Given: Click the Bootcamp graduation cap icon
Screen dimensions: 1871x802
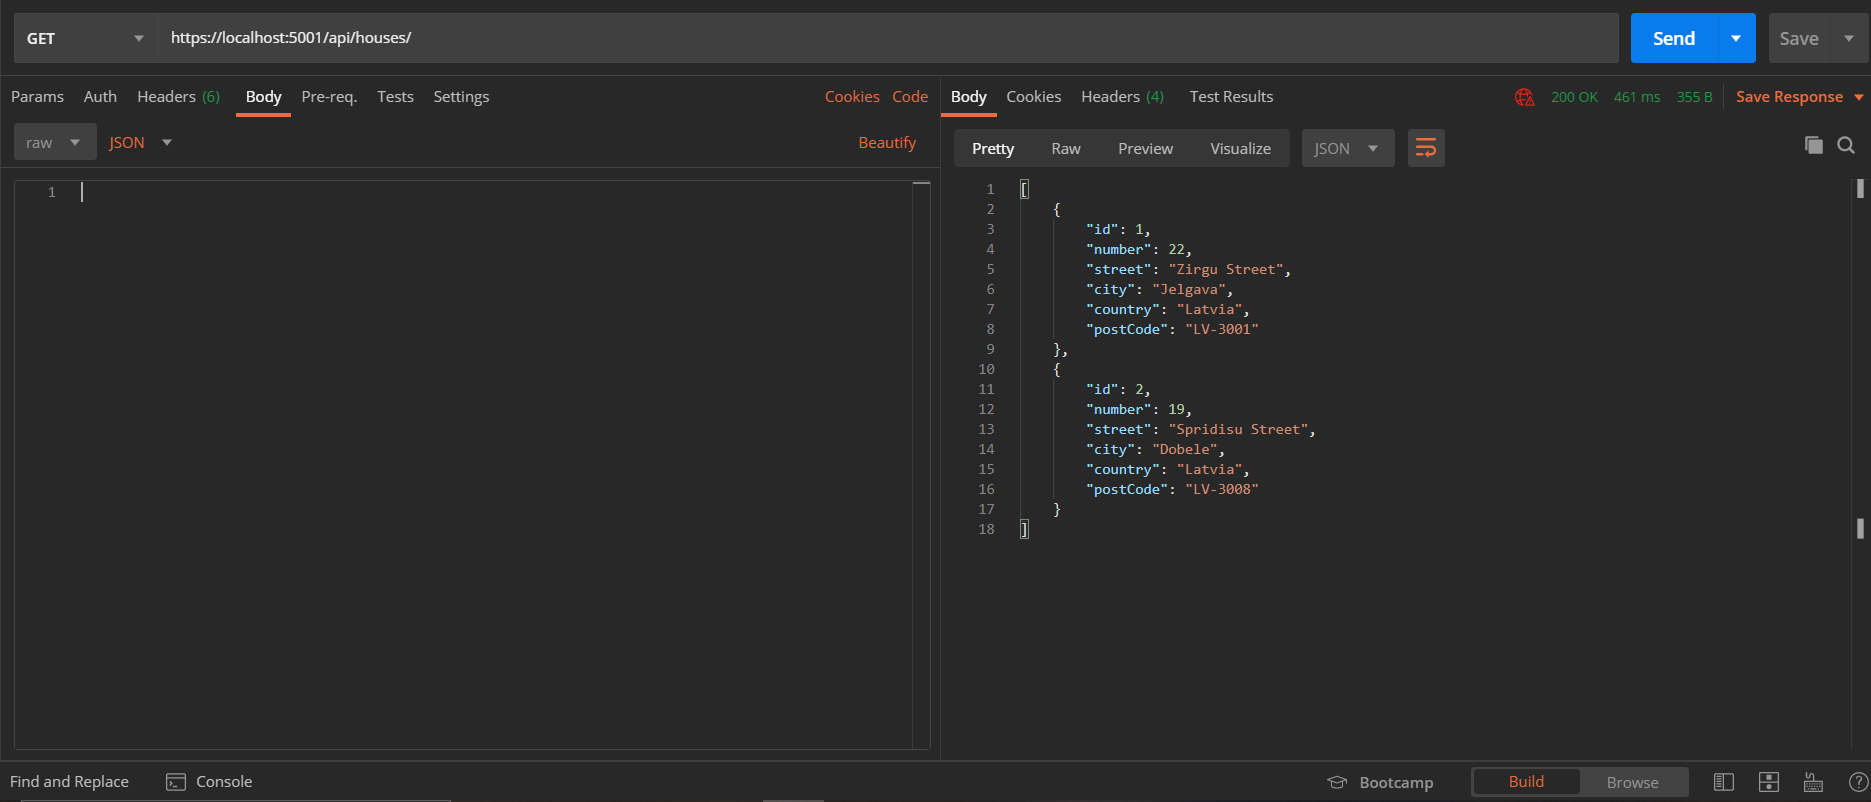Looking at the screenshot, I should [1337, 782].
